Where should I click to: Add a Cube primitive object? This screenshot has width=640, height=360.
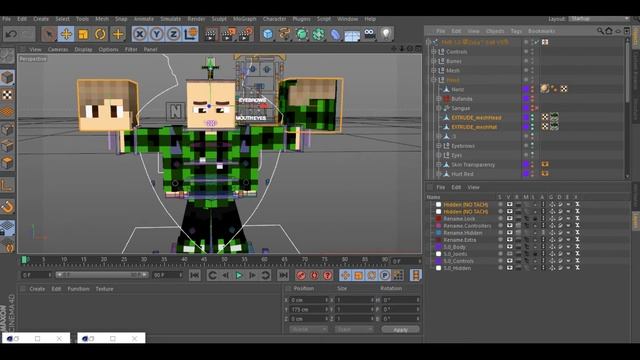pyautogui.click(x=268, y=34)
